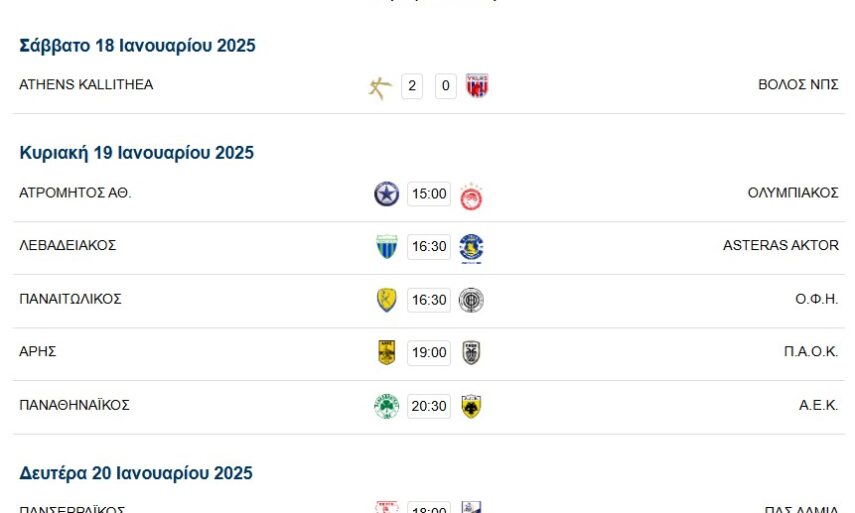The height and width of the screenshot is (513, 855).
Task: Click the Olympiacos red crest
Action: (471, 196)
